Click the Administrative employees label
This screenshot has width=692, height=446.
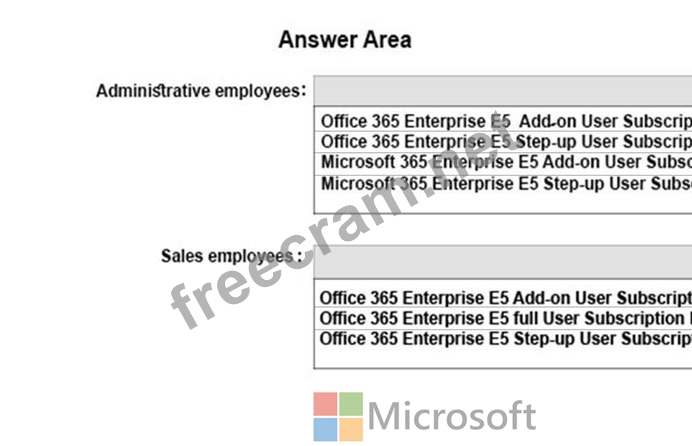[200, 91]
